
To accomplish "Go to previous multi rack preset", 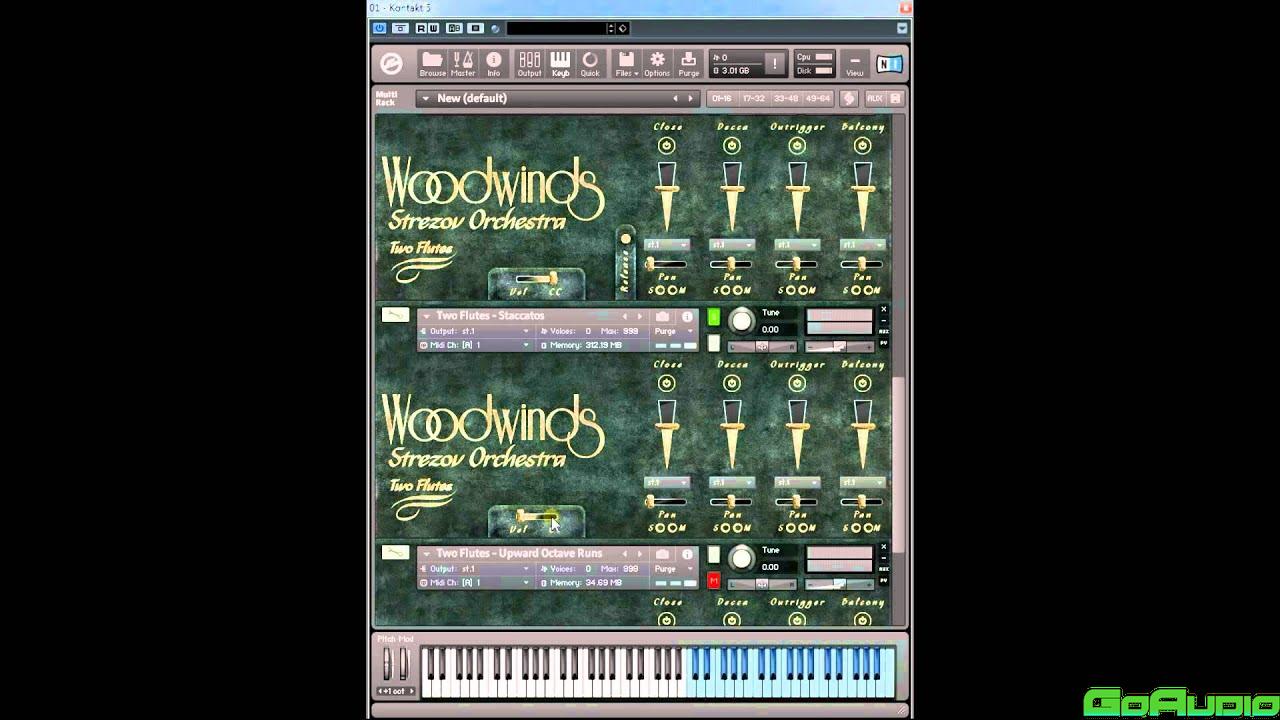I will point(675,98).
